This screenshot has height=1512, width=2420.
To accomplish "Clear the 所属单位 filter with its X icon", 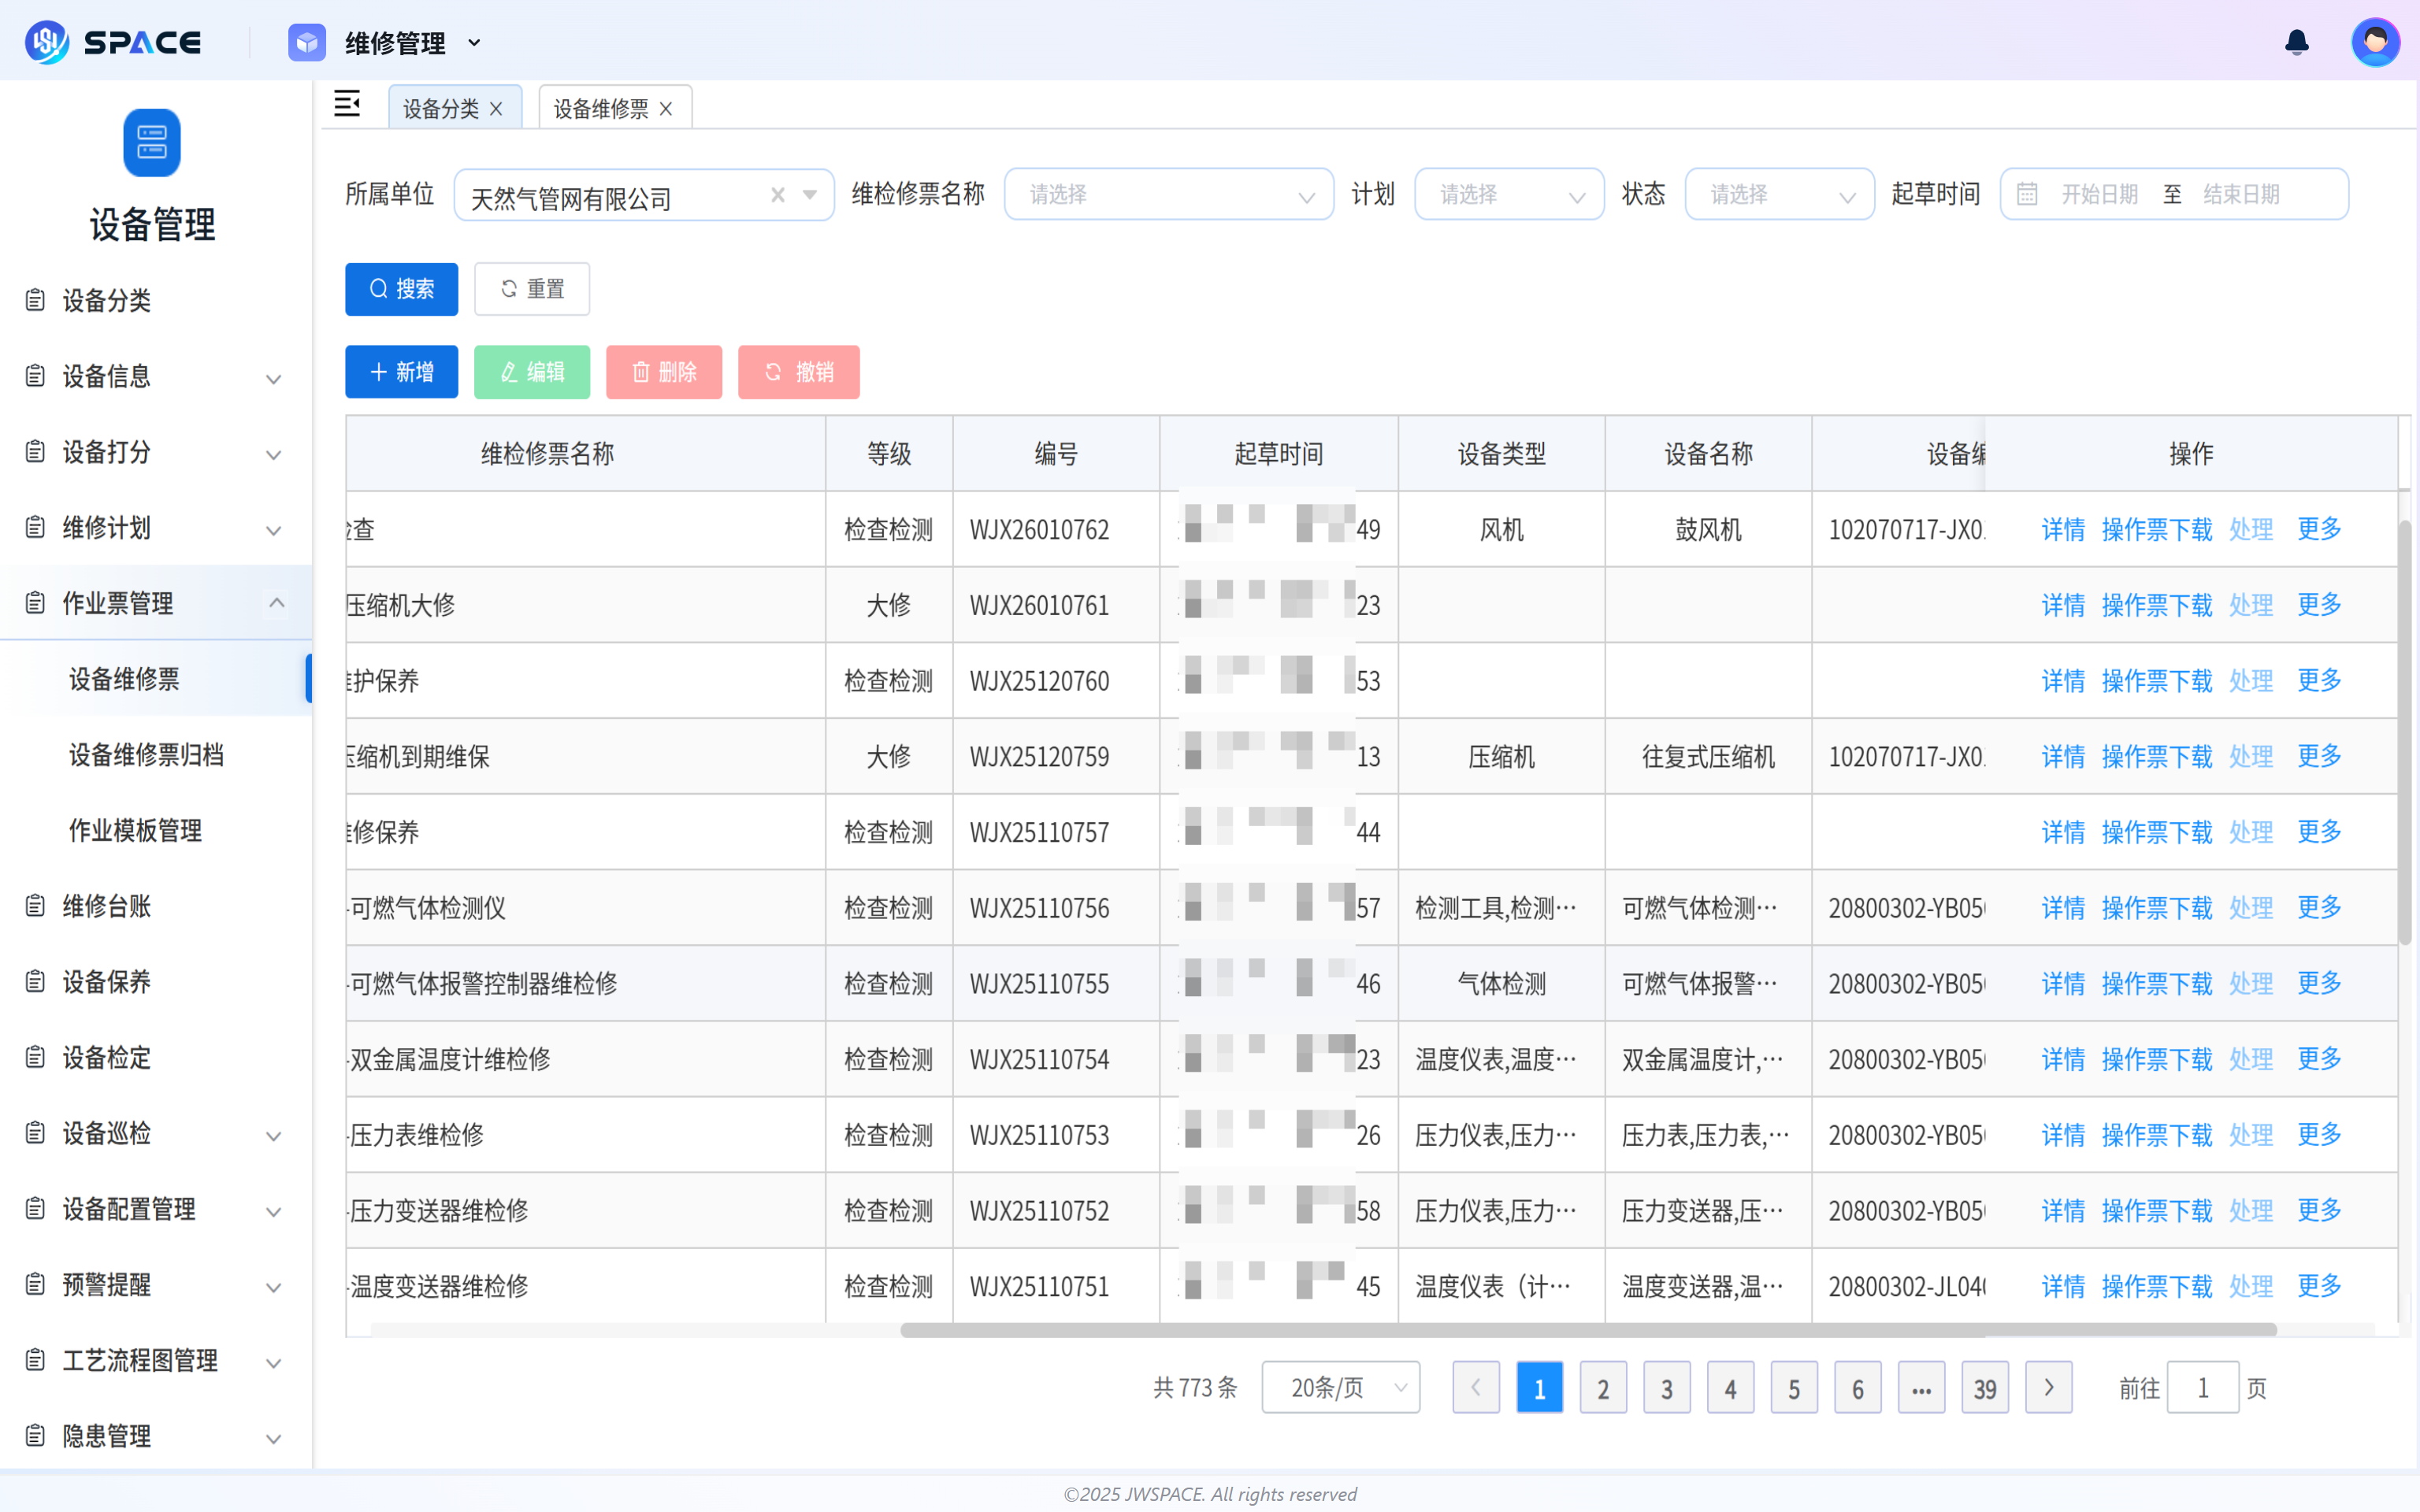I will [778, 195].
